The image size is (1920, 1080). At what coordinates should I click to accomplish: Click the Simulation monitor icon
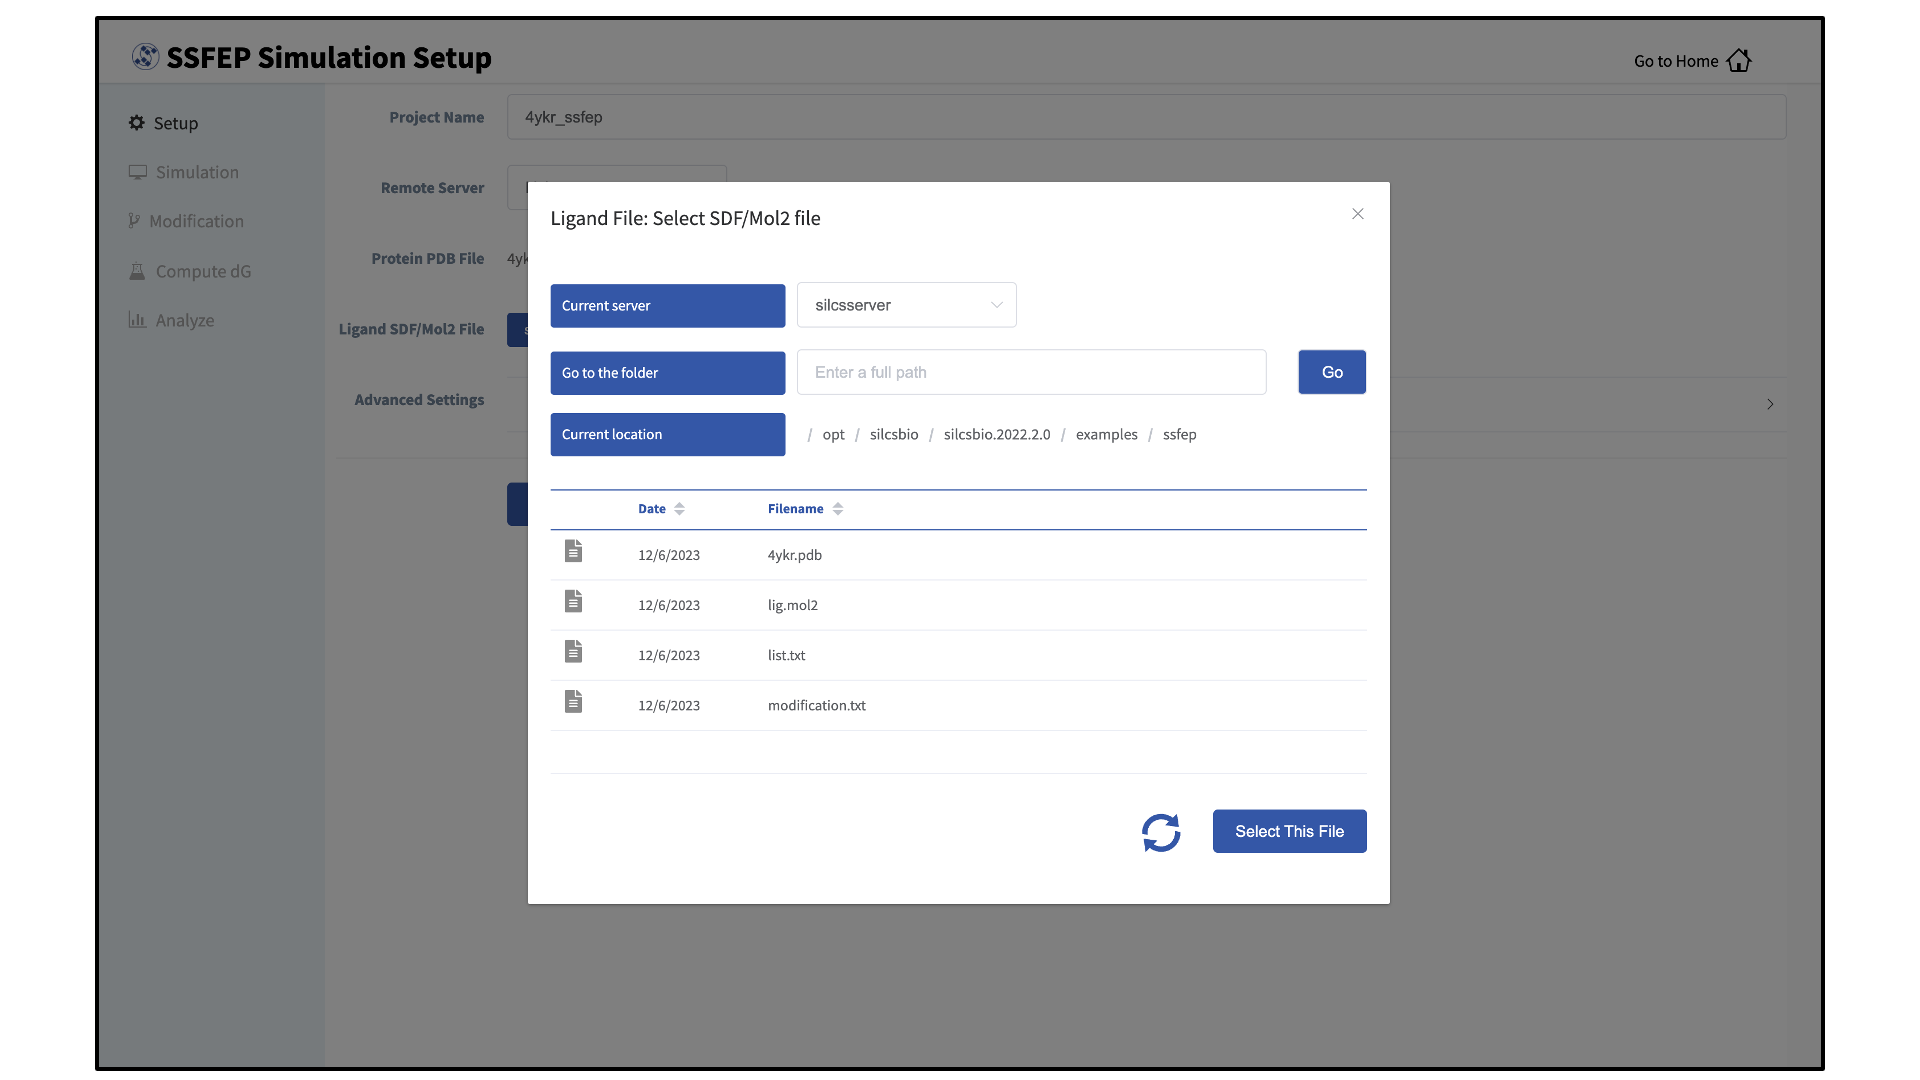[138, 172]
